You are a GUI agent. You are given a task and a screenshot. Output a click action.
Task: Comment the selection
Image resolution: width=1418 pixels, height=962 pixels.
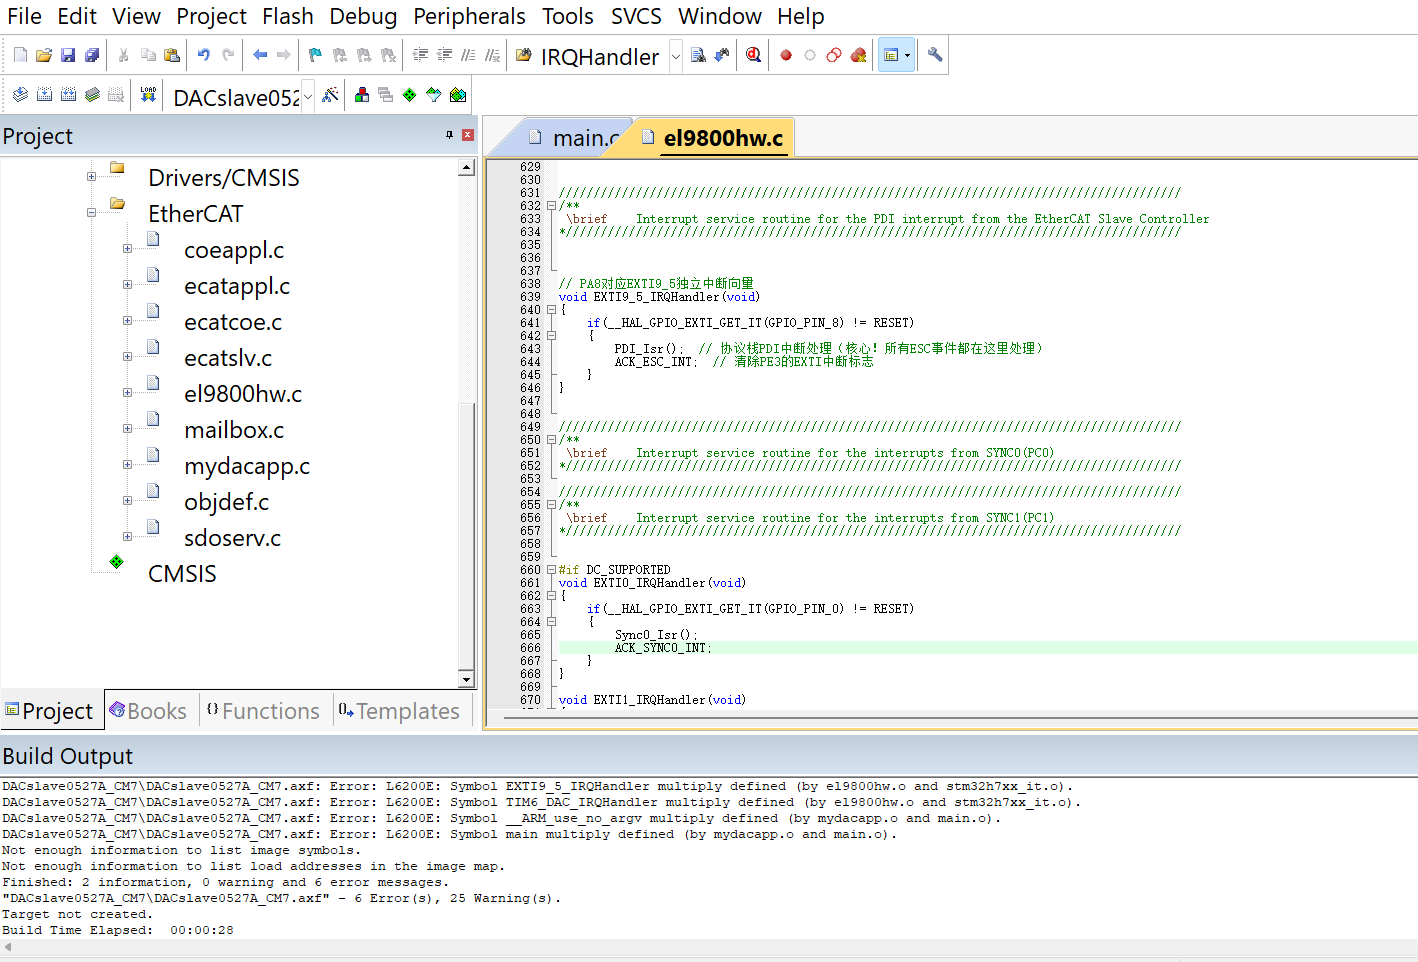(x=468, y=56)
